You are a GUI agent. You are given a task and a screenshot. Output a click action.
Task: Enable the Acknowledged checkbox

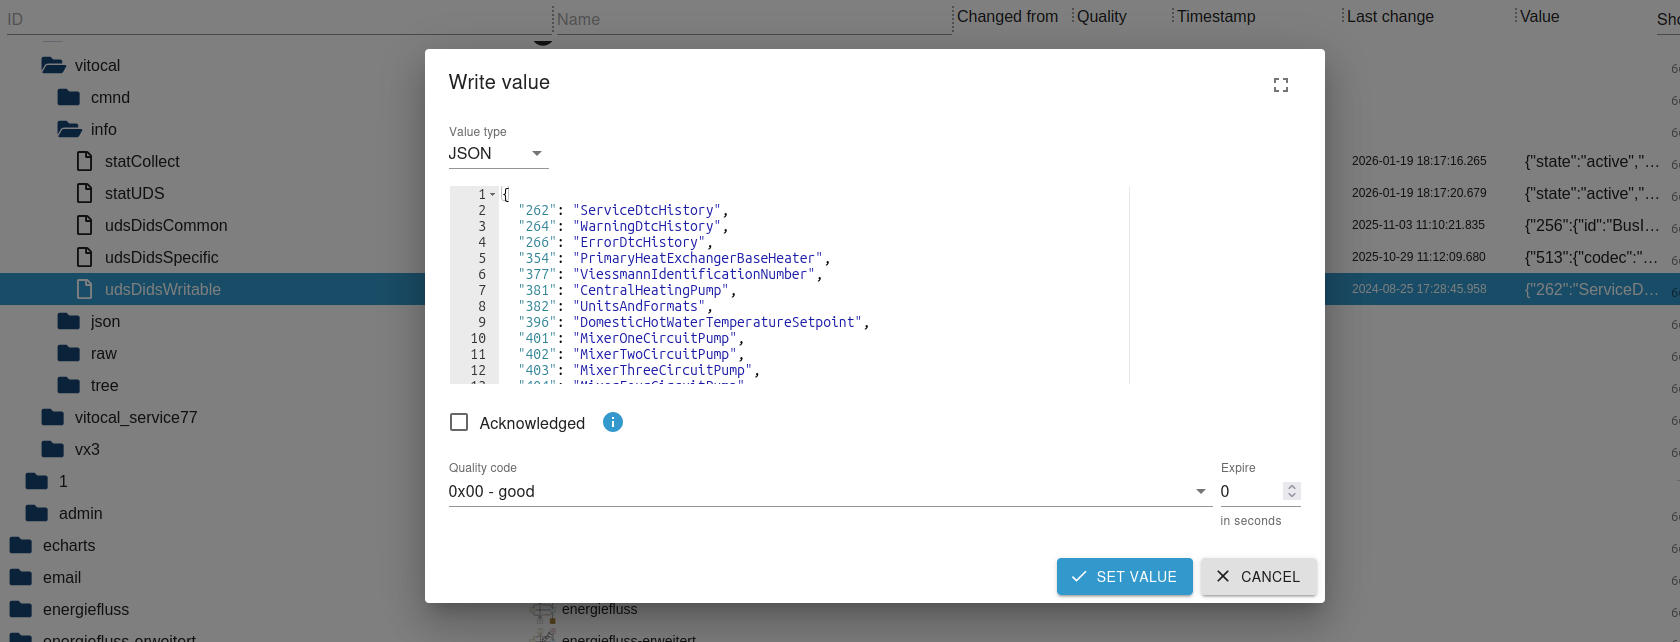click(x=459, y=422)
